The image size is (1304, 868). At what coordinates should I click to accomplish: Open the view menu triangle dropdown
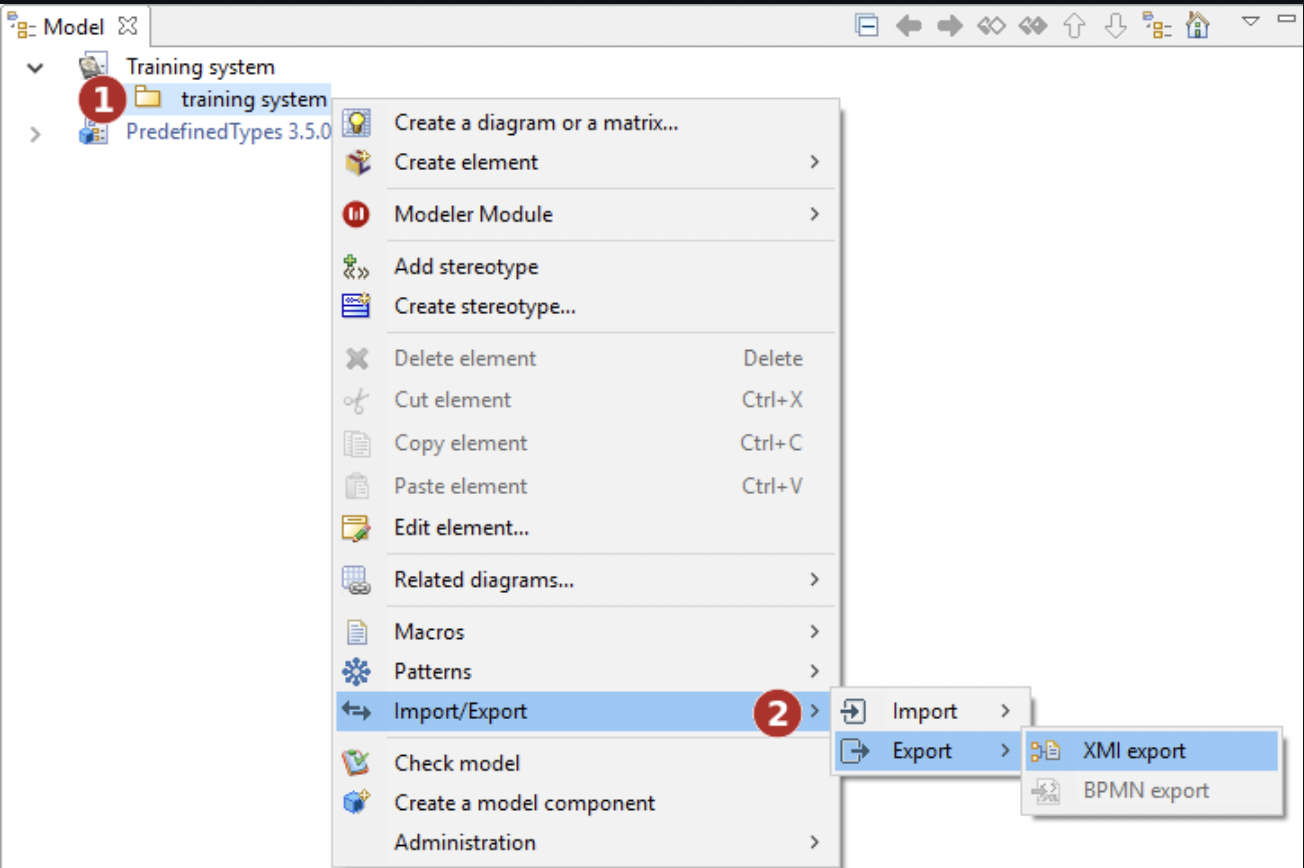coord(1250,20)
